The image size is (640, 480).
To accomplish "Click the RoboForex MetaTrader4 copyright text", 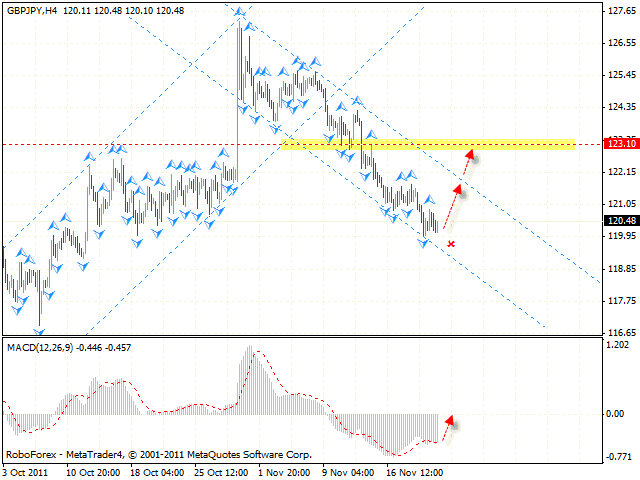I will click(158, 453).
